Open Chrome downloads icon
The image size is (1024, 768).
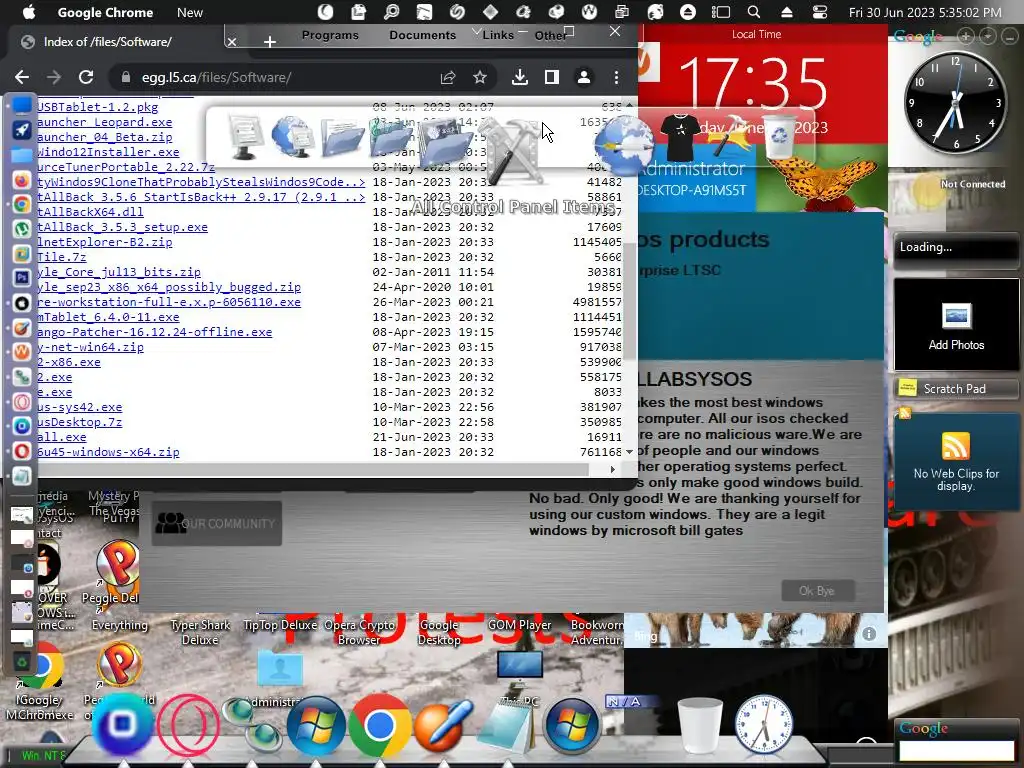(x=520, y=77)
